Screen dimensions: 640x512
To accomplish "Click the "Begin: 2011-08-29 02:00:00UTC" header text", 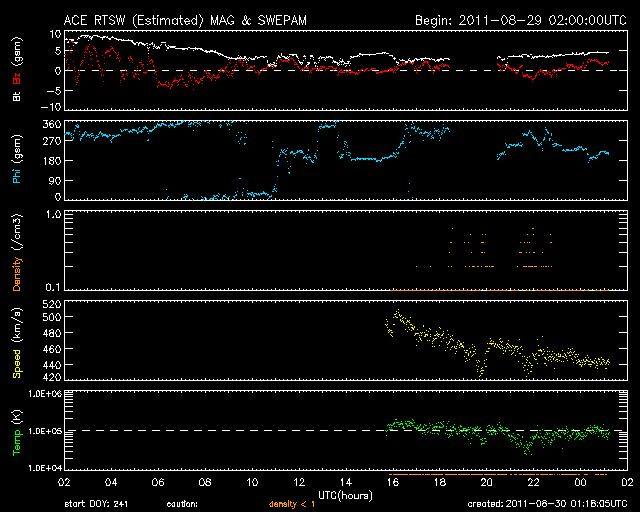I will 521,20.
